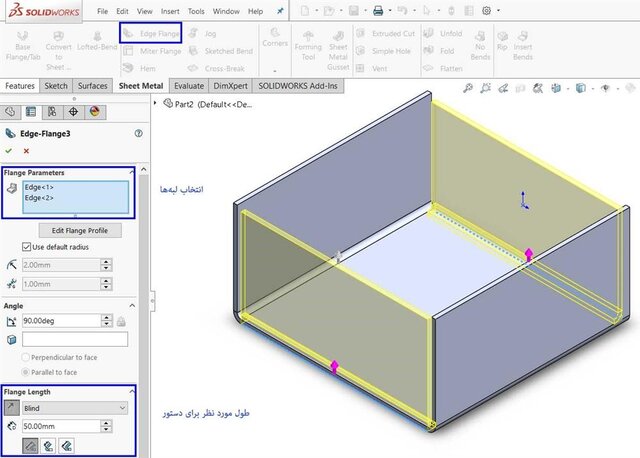Open the ConfigurationManager tab icon

pos(52,112)
